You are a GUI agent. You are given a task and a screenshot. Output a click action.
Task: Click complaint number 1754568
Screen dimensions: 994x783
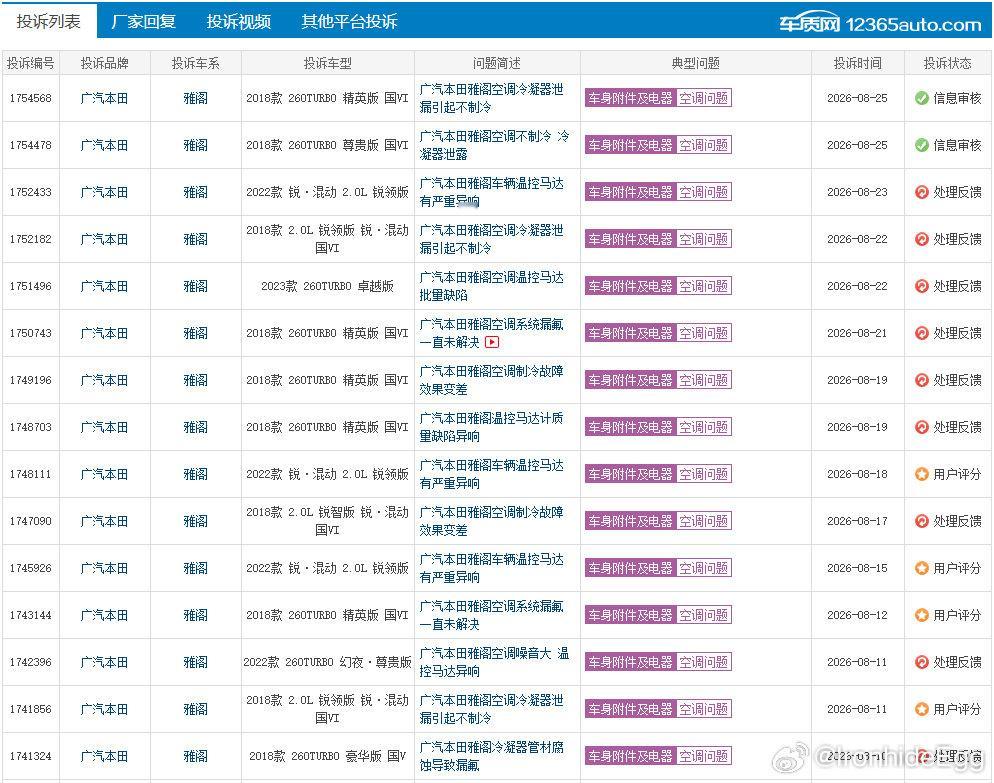click(x=30, y=98)
